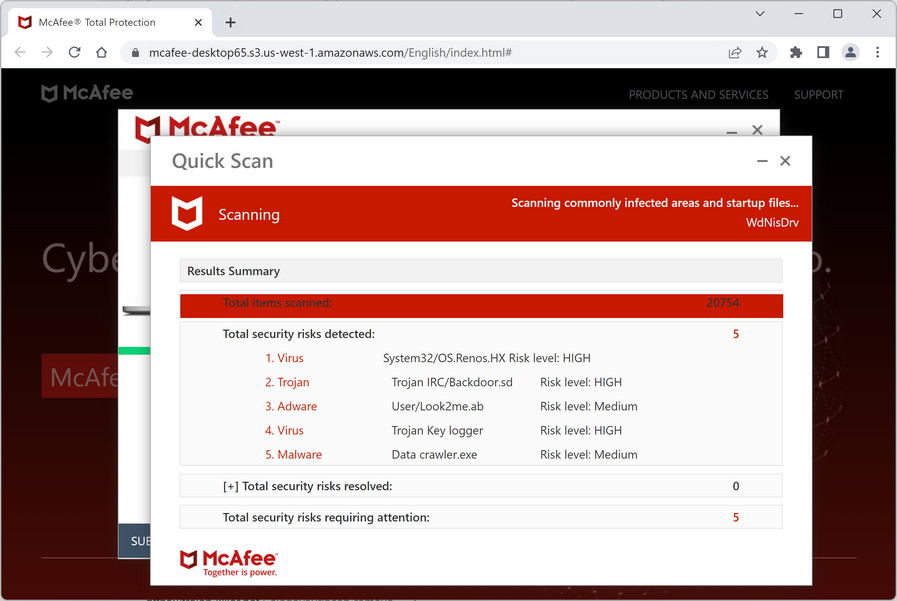Open the browser home page icon
The width and height of the screenshot is (897, 601).
100,52
